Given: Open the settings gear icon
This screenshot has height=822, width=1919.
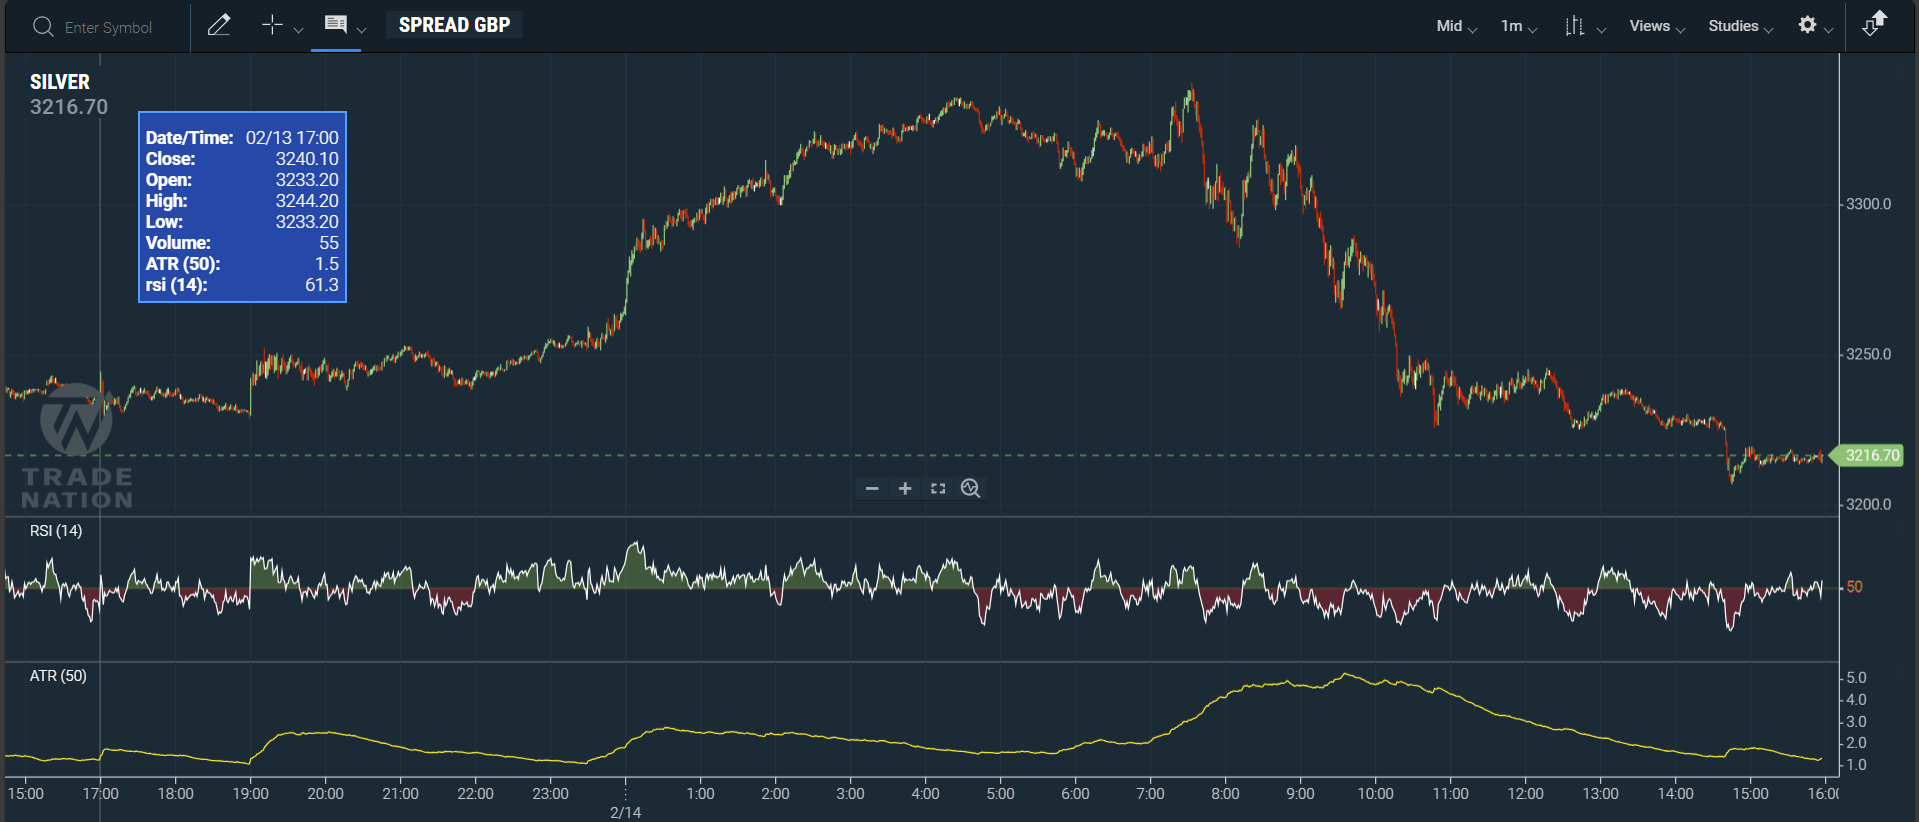Looking at the screenshot, I should [1807, 25].
